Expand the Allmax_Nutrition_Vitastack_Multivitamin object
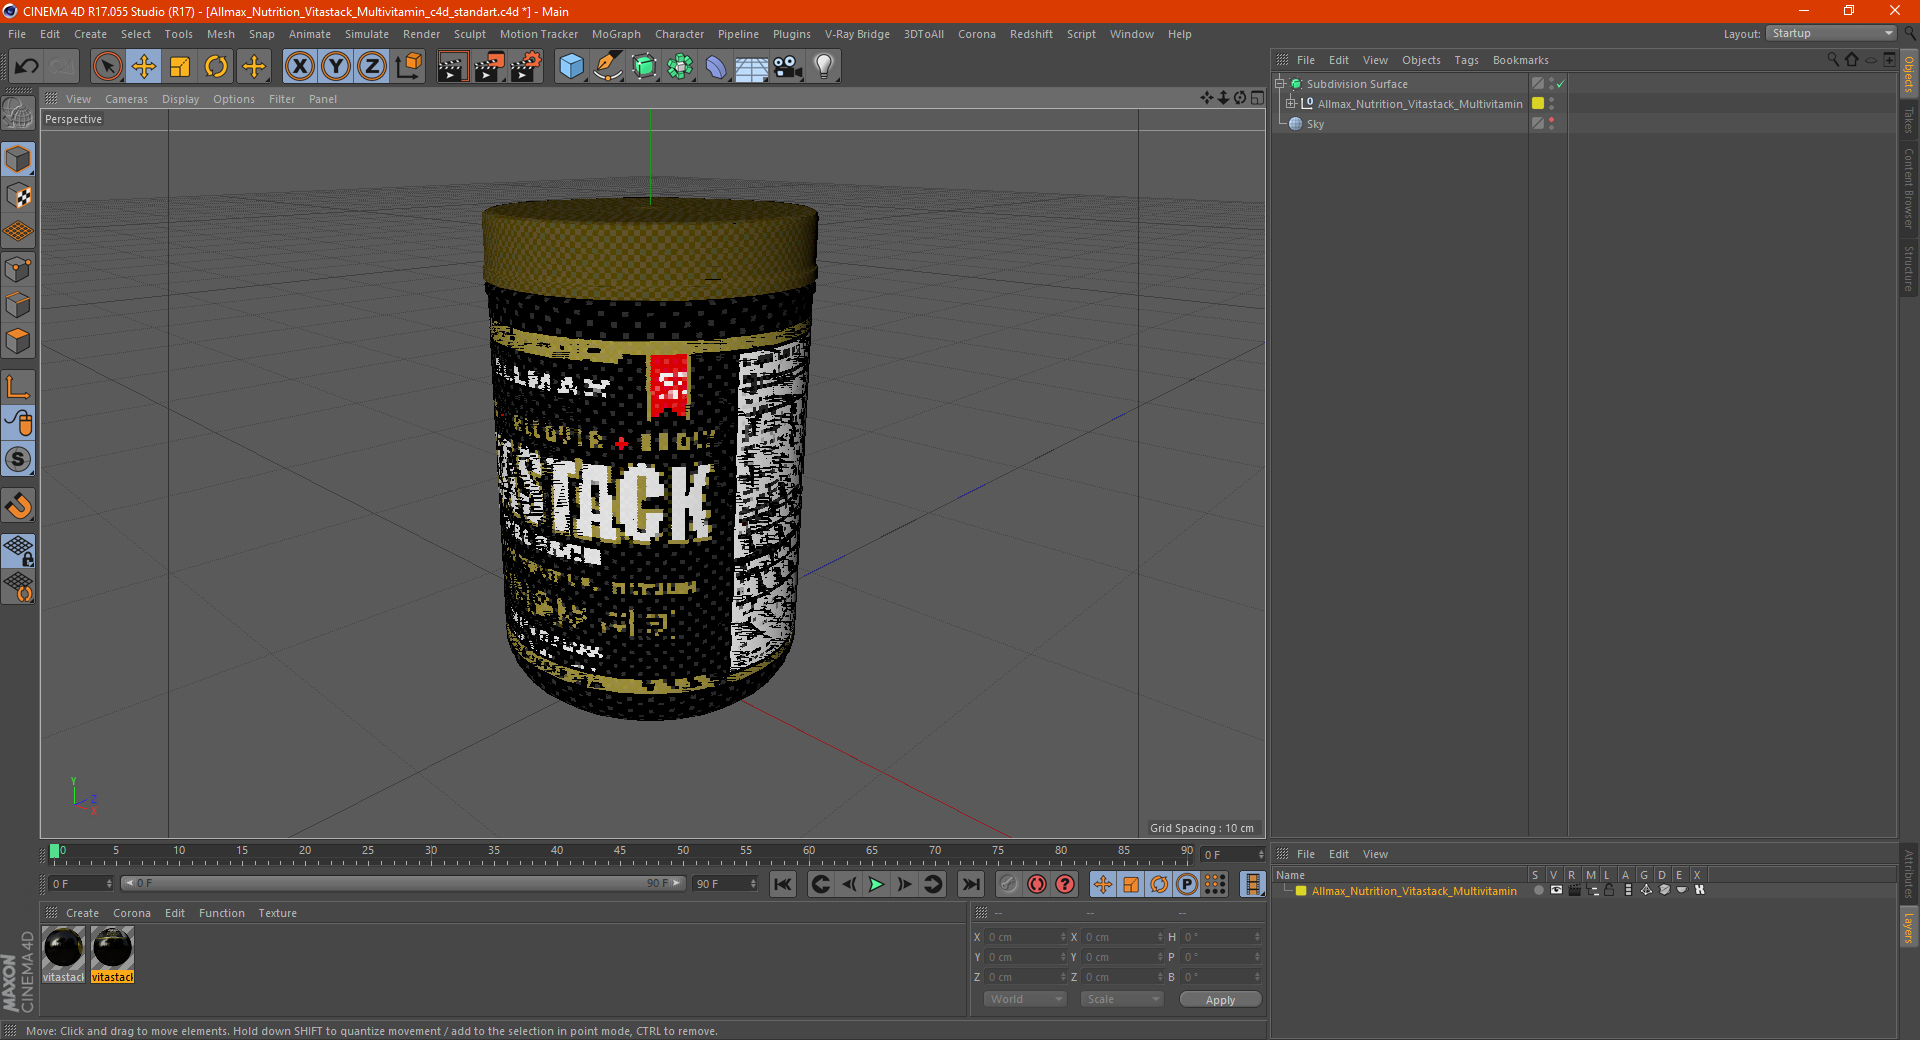This screenshot has width=1920, height=1040. 1291,103
